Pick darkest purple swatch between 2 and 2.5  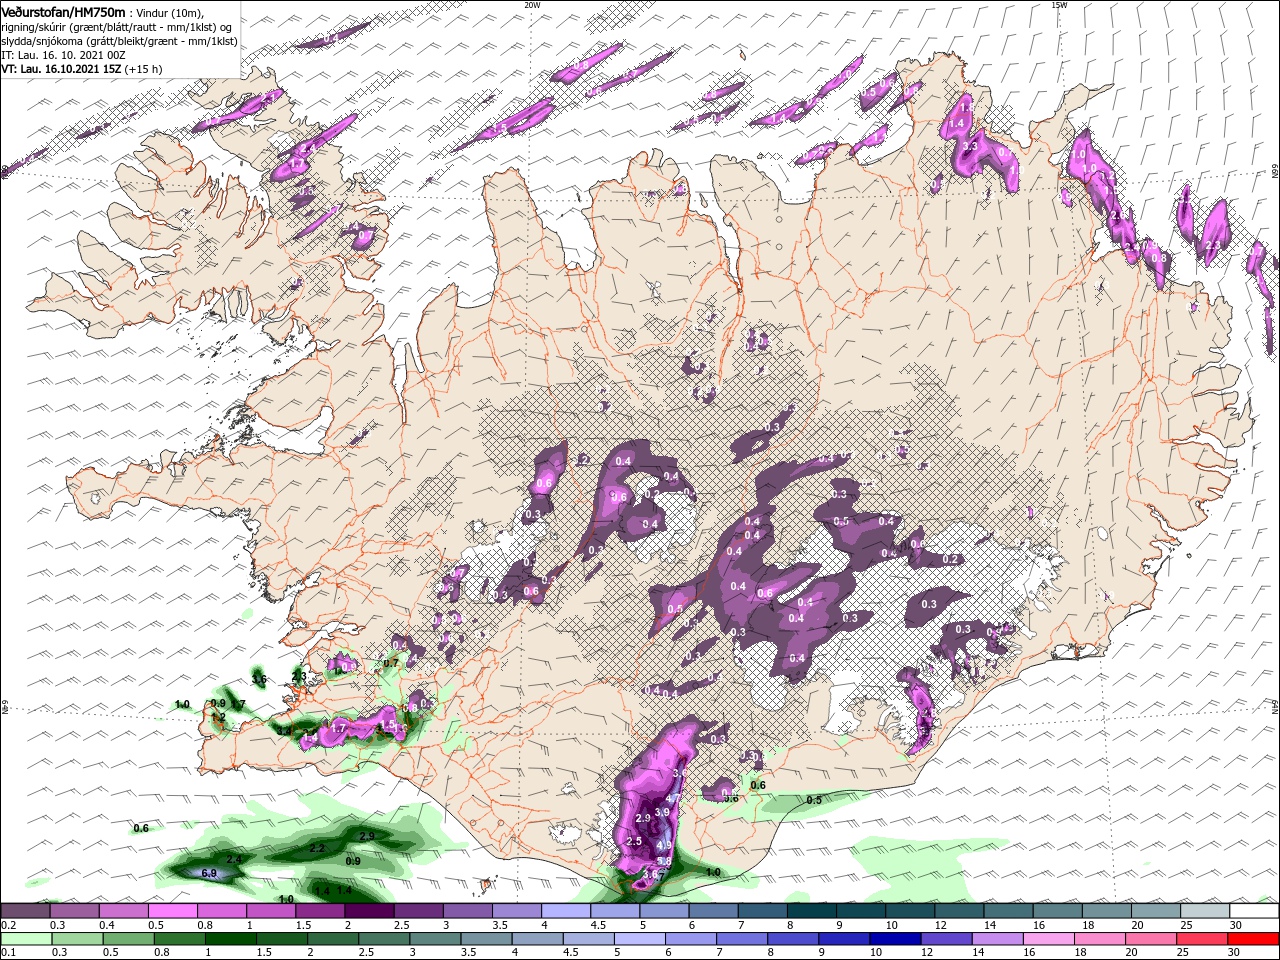[369, 910]
